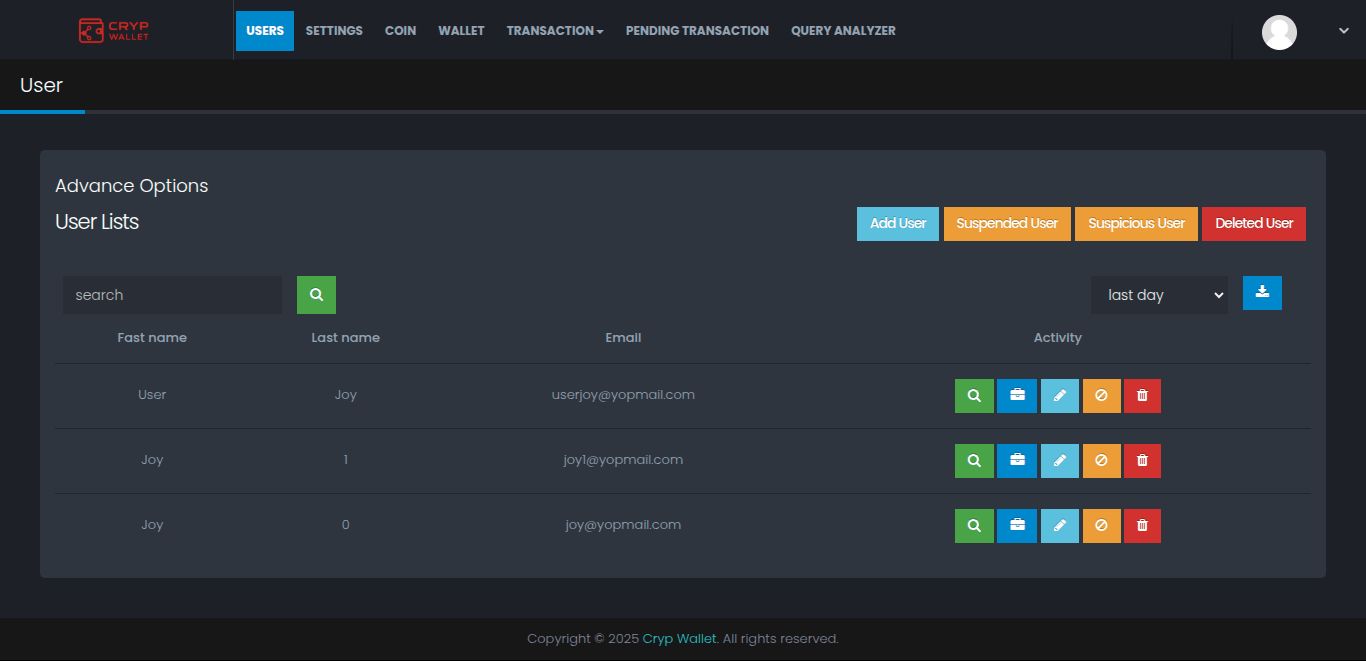Image resolution: width=1366 pixels, height=661 pixels.
Task: Focus the user search input field
Action: pyautogui.click(x=172, y=295)
